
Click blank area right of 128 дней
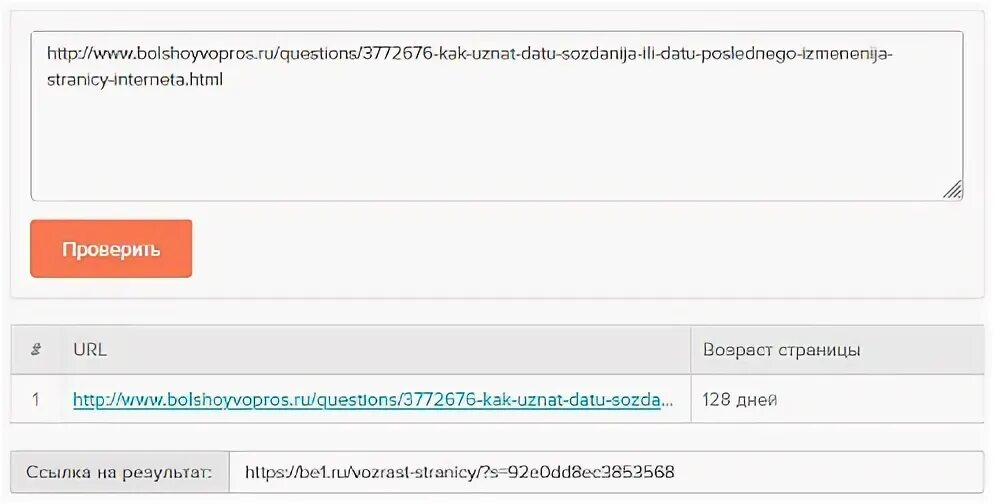[x=880, y=400]
